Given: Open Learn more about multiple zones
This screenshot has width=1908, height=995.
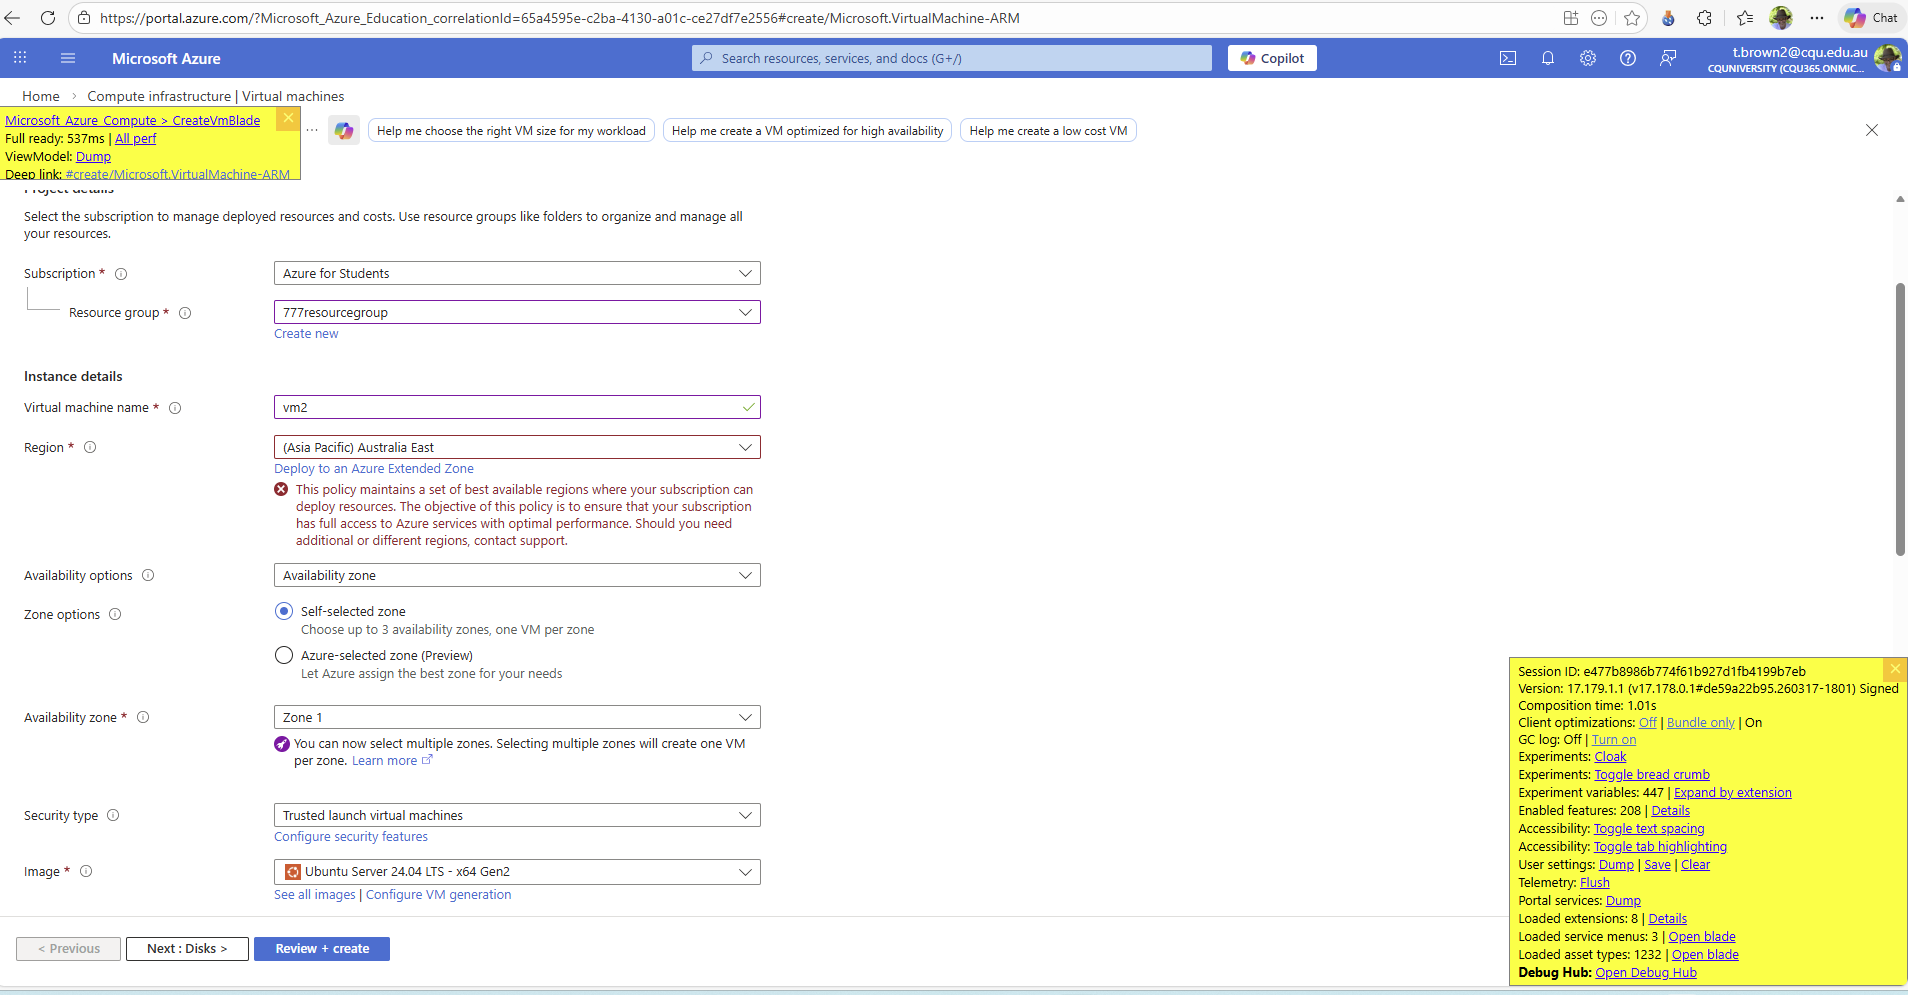Looking at the screenshot, I should [x=392, y=761].
